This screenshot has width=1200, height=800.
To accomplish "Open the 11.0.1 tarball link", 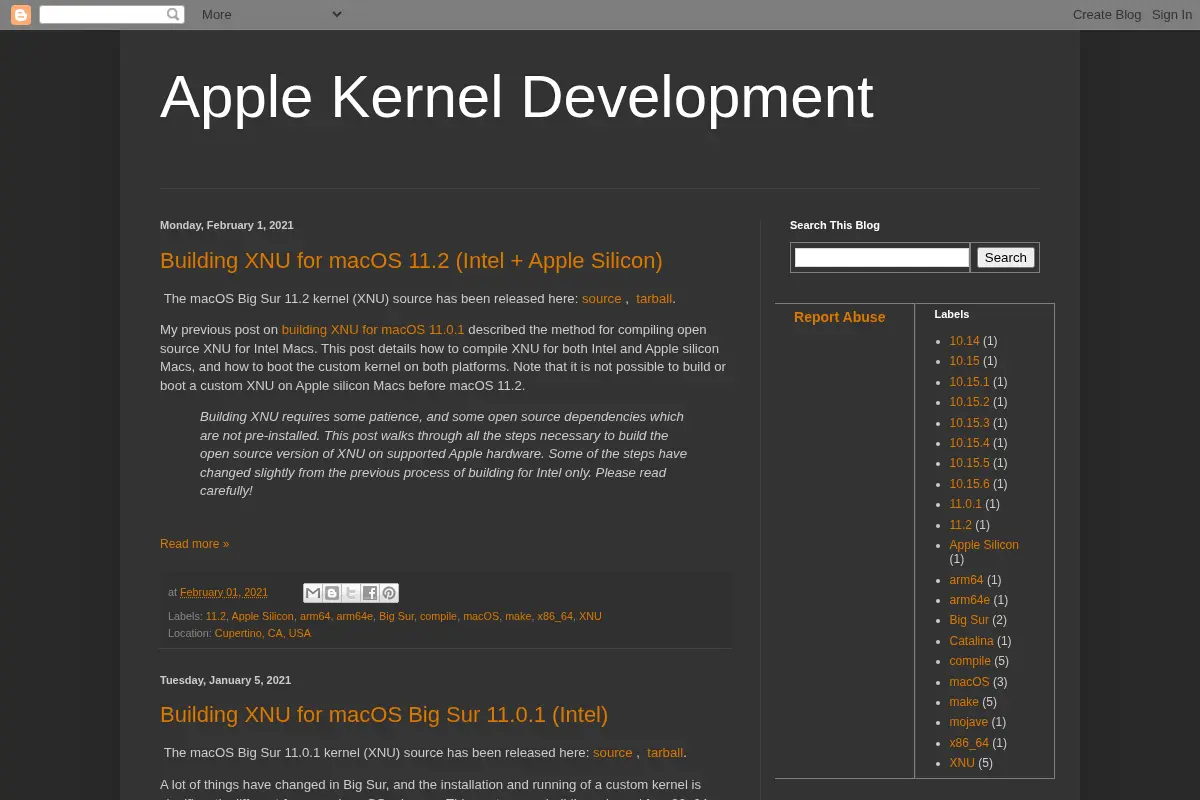I will tap(665, 752).
